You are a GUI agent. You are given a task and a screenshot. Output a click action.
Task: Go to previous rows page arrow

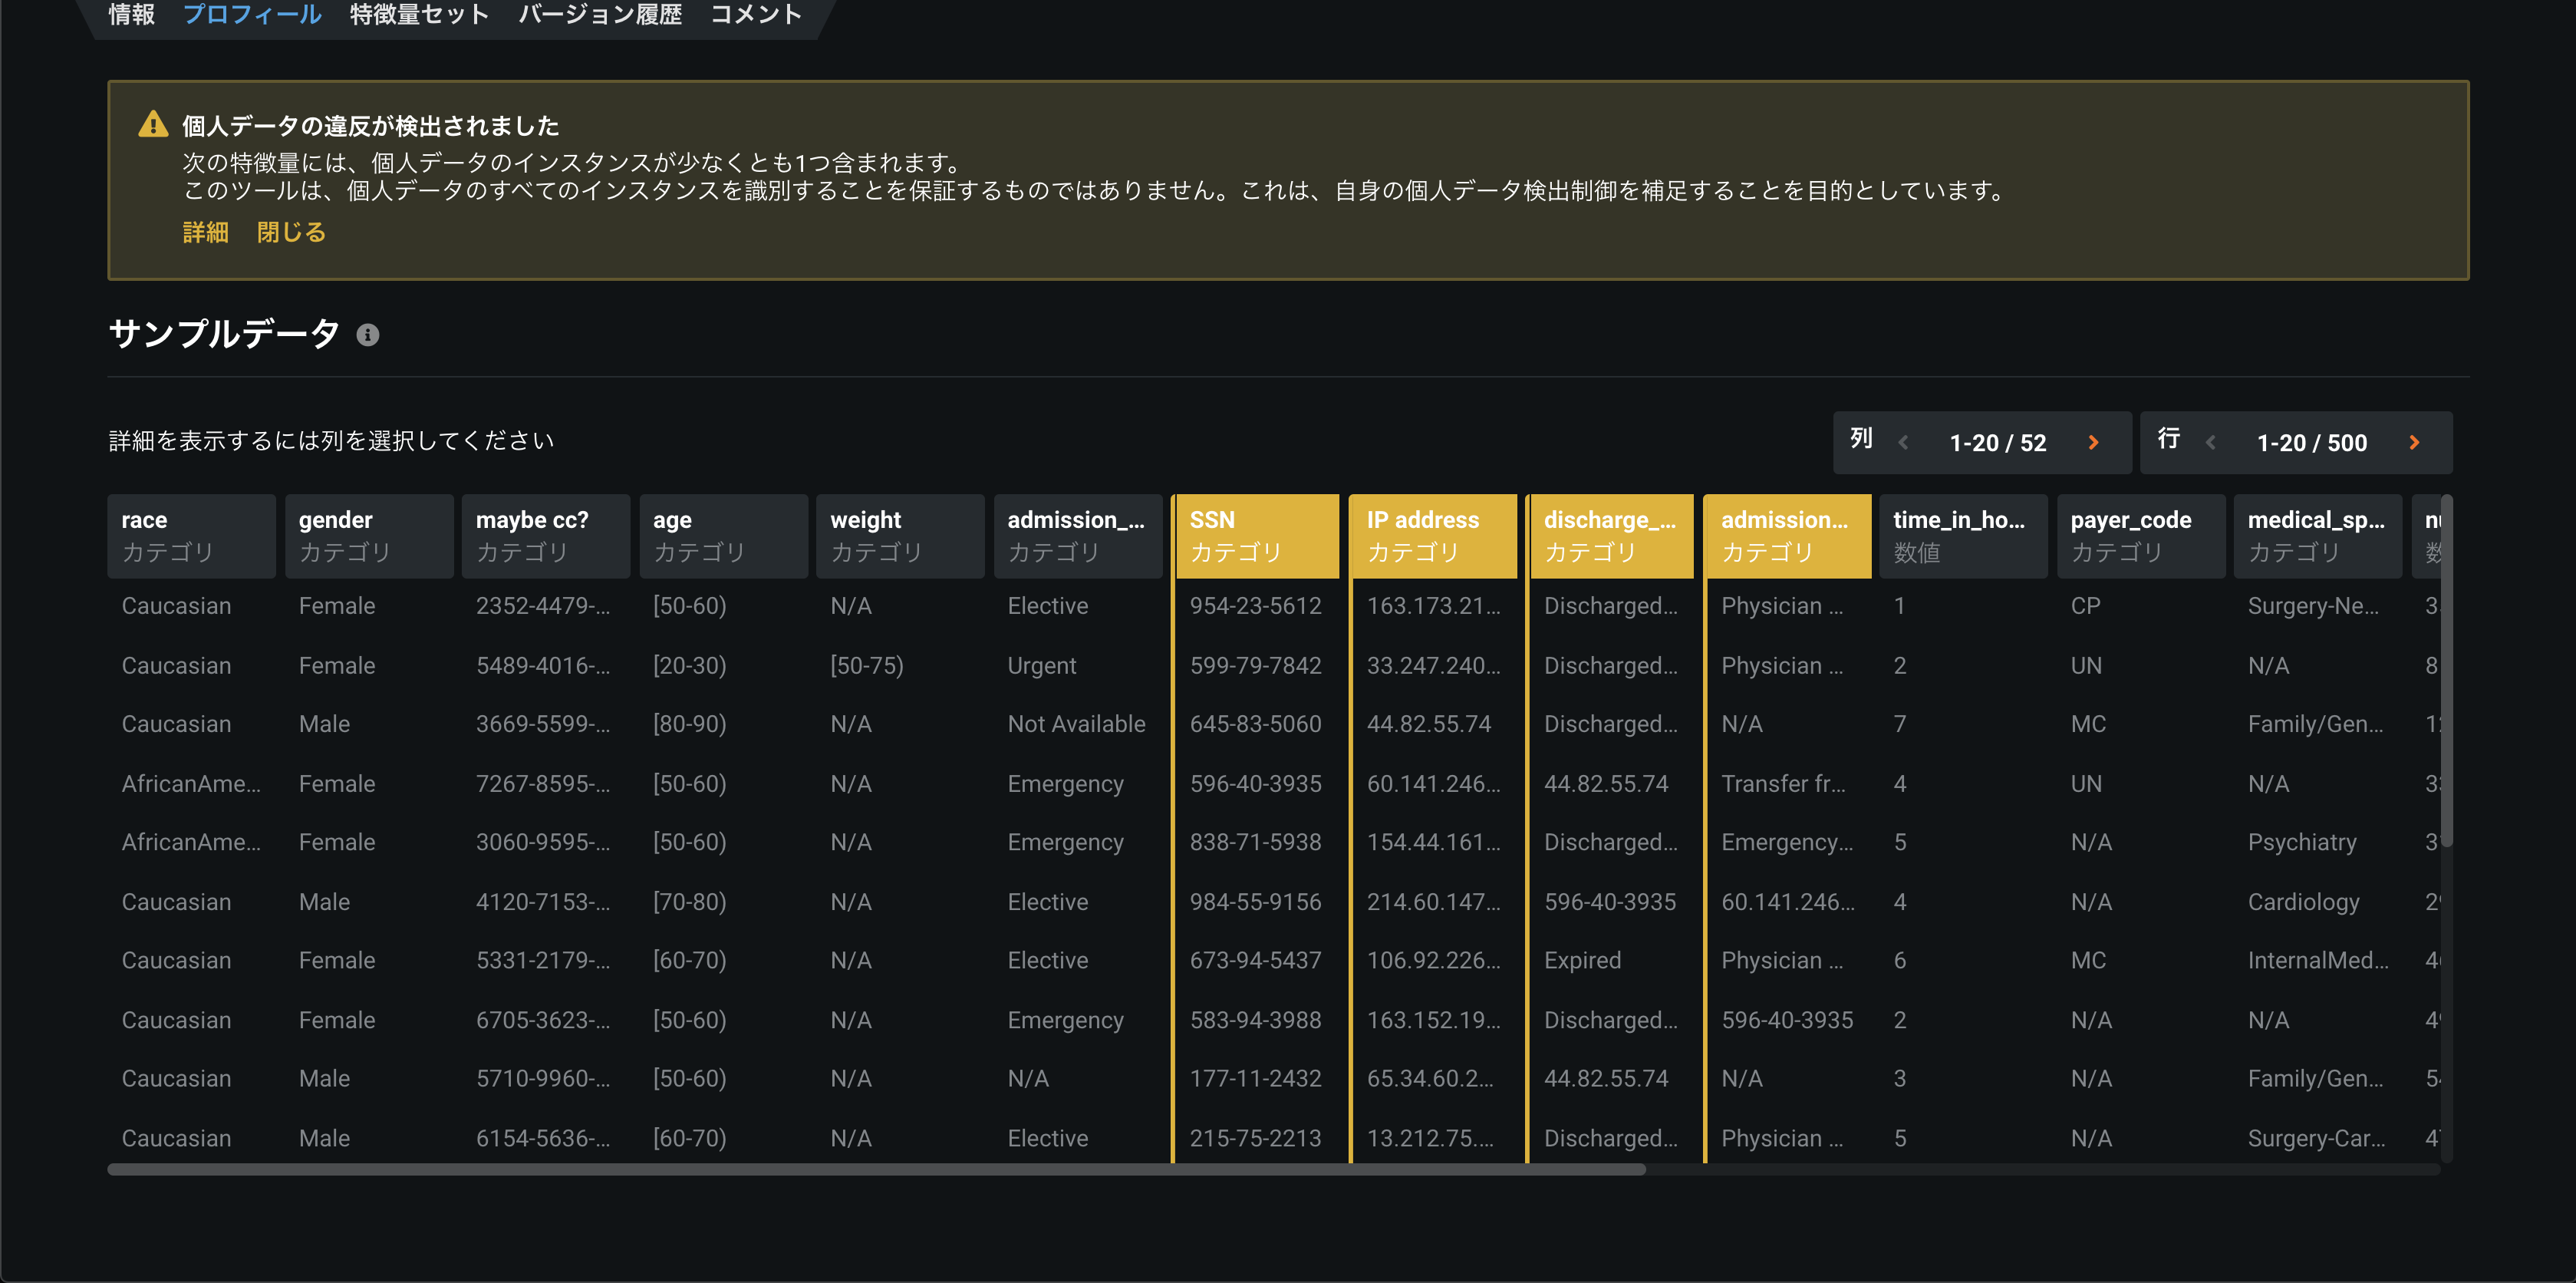click(2211, 442)
